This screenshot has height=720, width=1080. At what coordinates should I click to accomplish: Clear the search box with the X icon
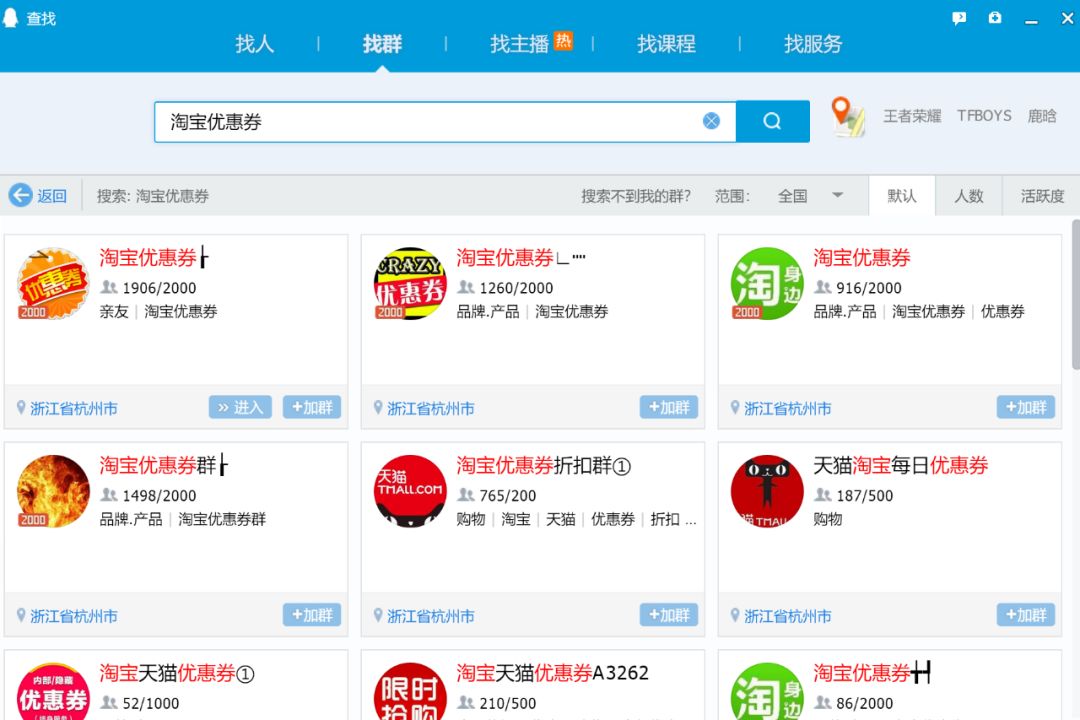click(x=711, y=120)
